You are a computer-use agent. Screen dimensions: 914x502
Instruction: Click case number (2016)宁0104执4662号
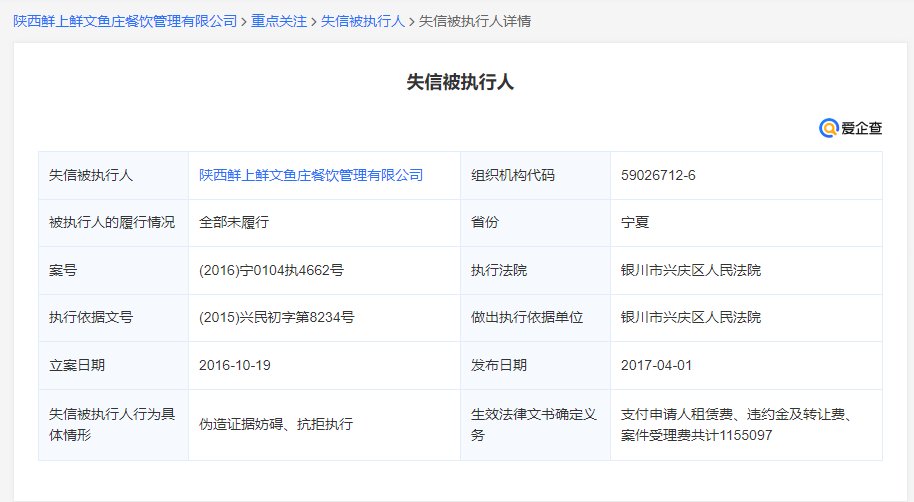(272, 270)
